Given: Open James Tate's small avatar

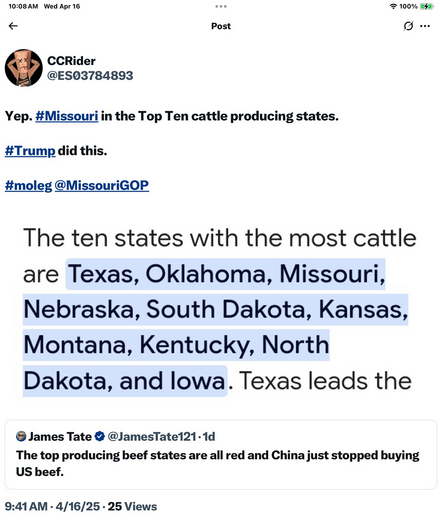Looking at the screenshot, I should (21, 436).
